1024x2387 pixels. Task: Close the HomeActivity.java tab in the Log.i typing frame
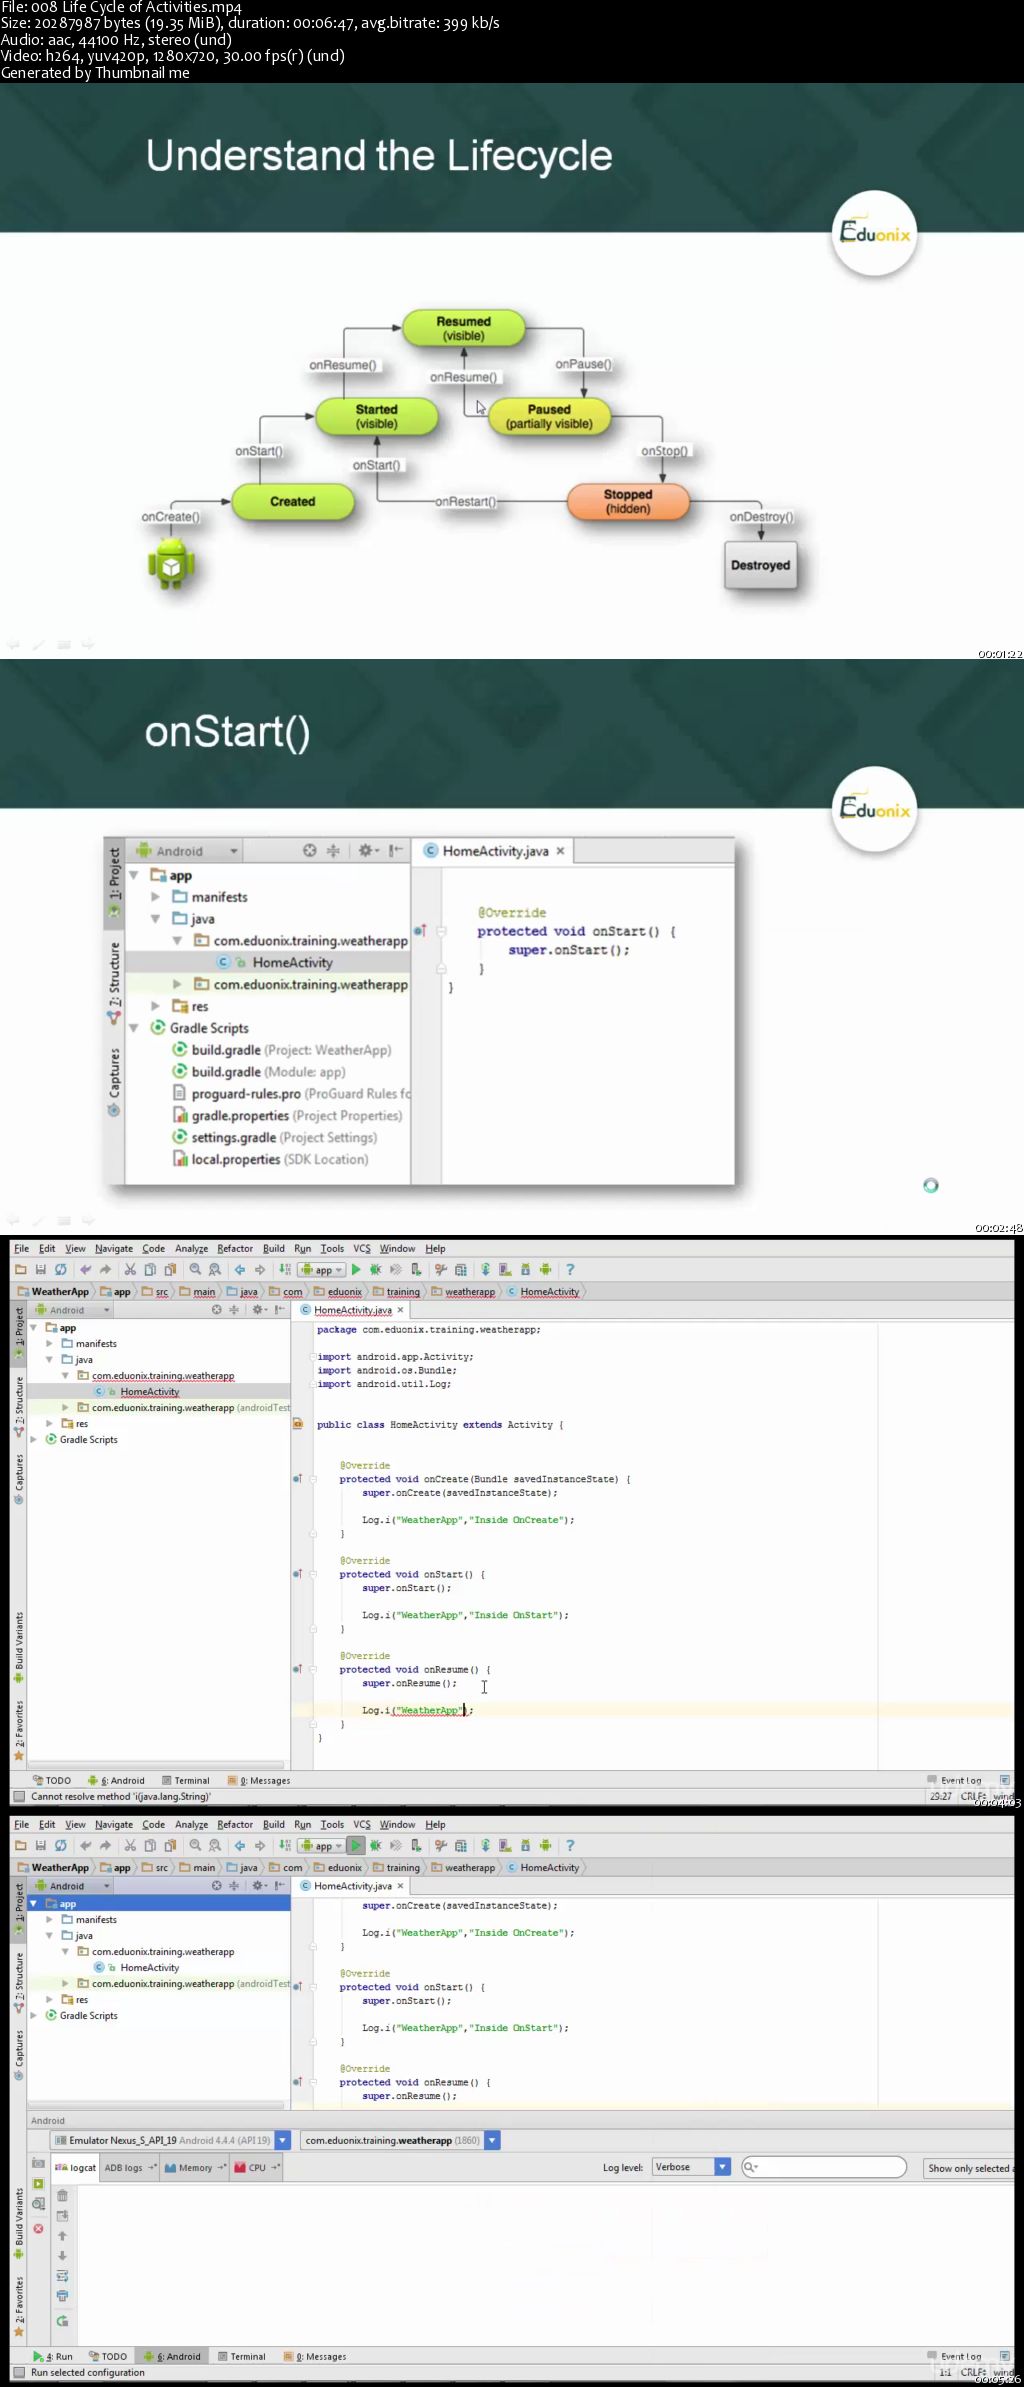click(400, 1310)
